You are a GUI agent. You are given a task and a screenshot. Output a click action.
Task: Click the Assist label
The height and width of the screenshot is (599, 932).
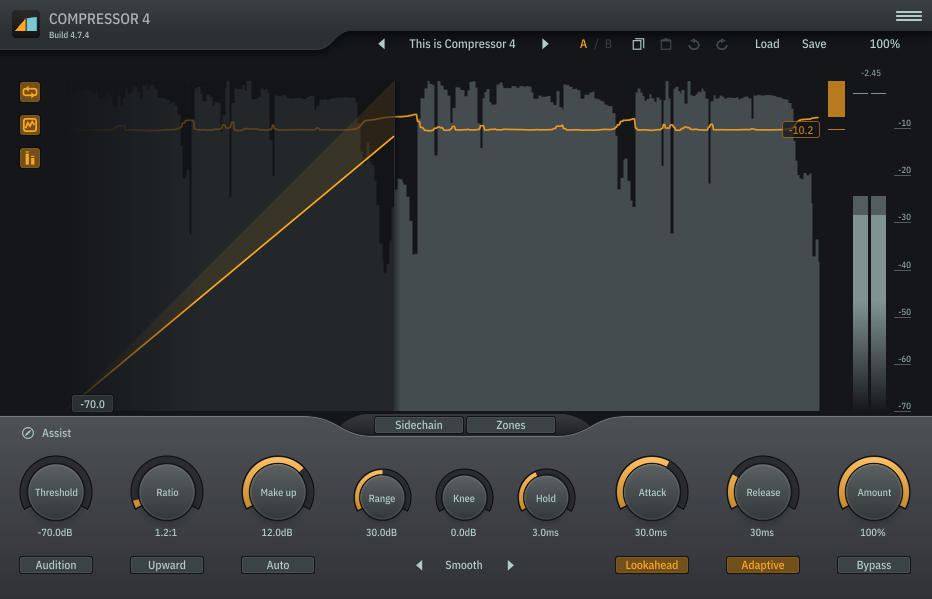tap(56, 433)
